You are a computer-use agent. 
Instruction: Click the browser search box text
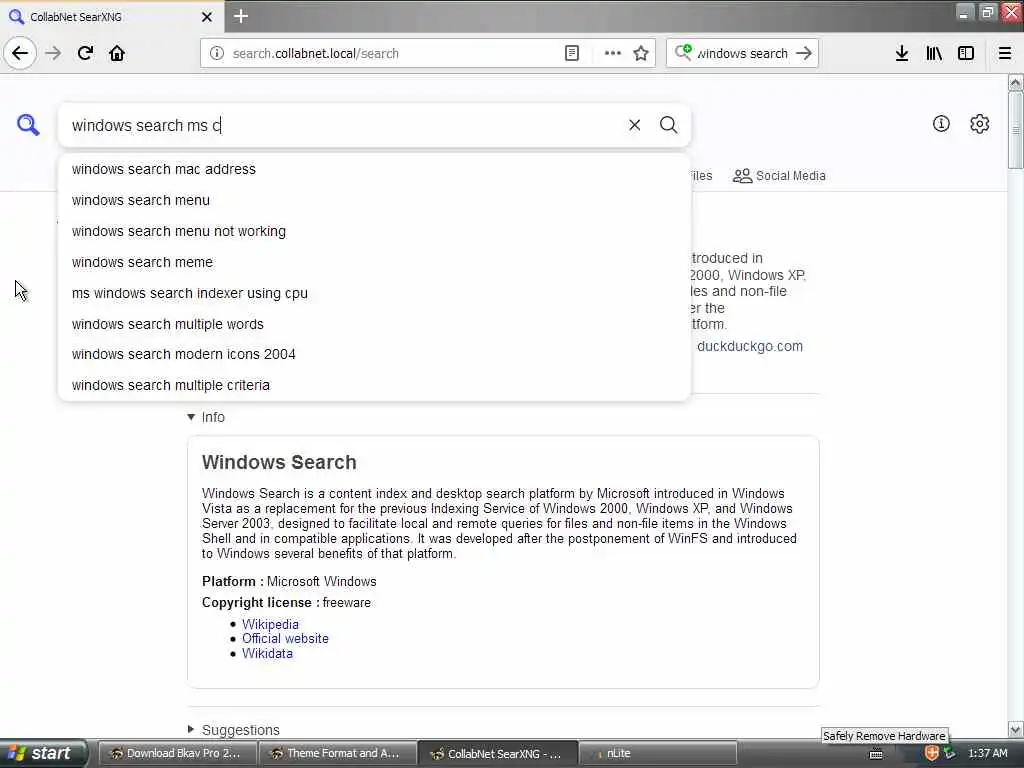coord(743,54)
